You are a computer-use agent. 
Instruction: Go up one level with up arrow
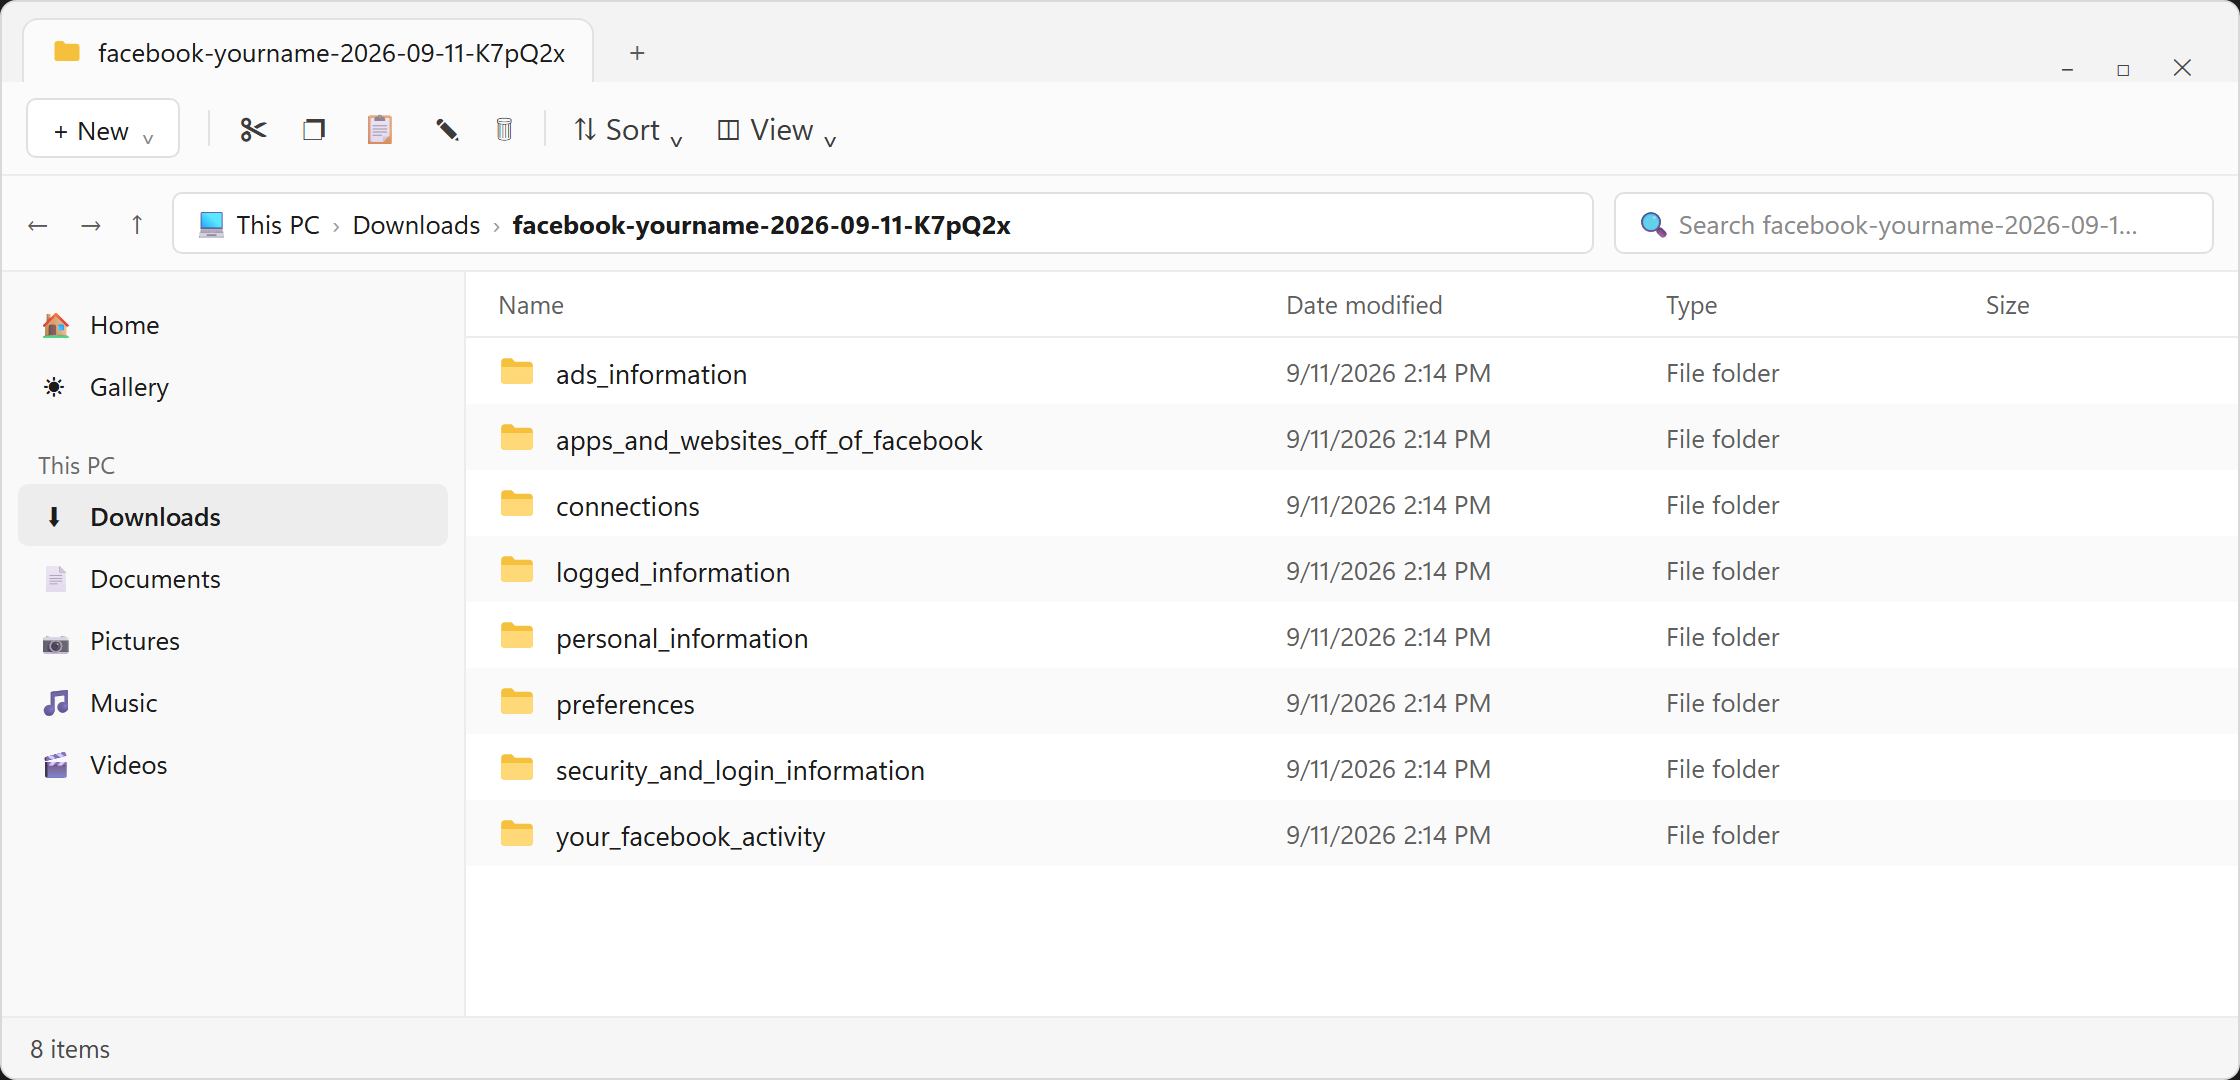point(137,224)
